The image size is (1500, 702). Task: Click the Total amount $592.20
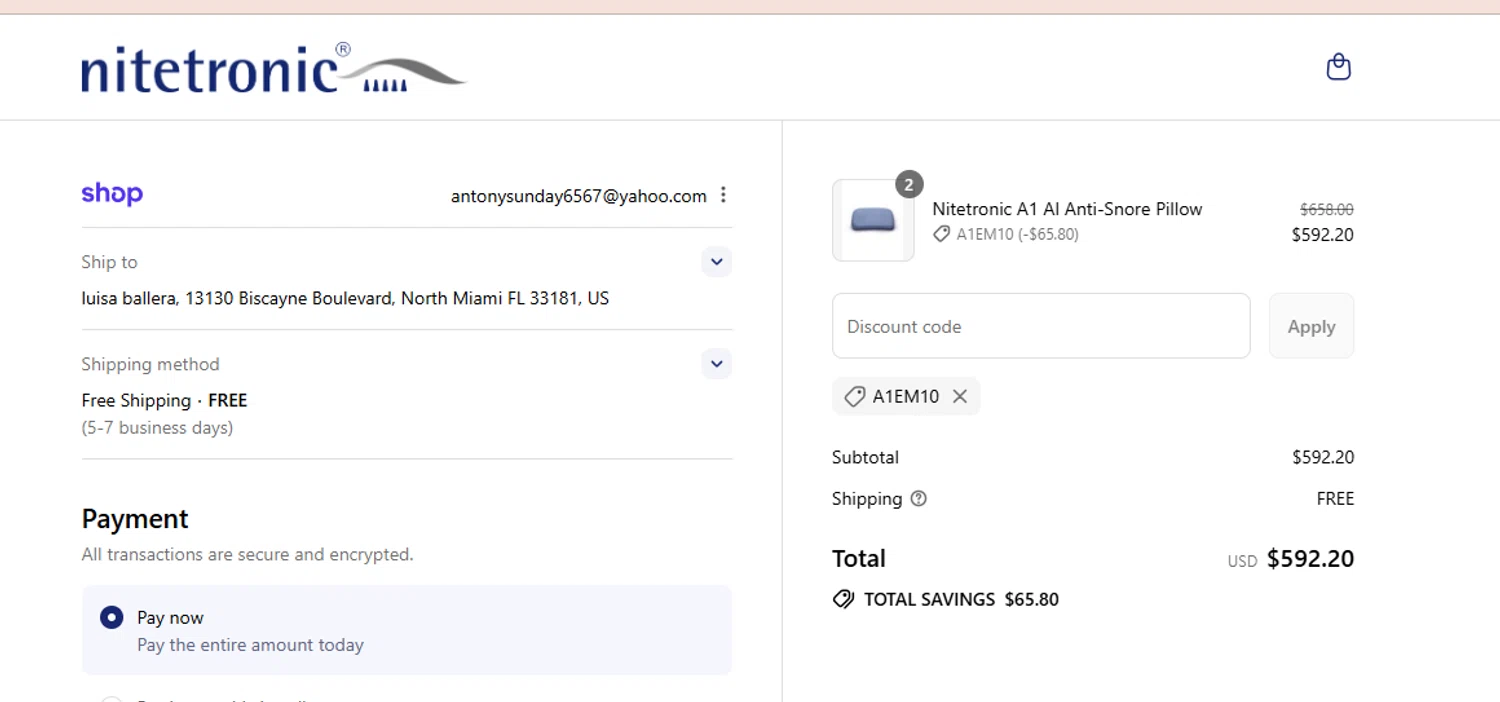1310,558
